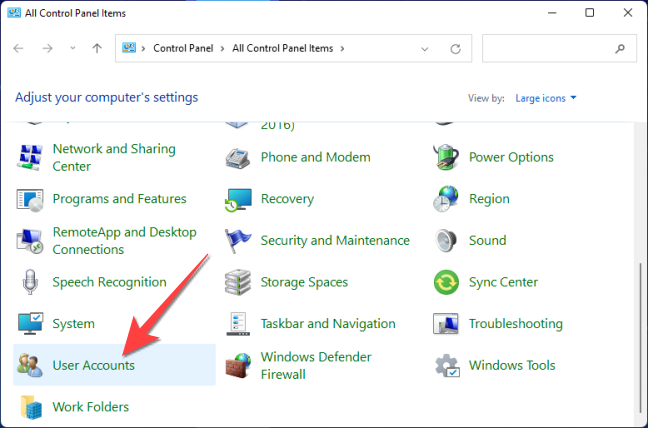Click the Sound speaker icon
648x428 pixels.
coord(446,240)
